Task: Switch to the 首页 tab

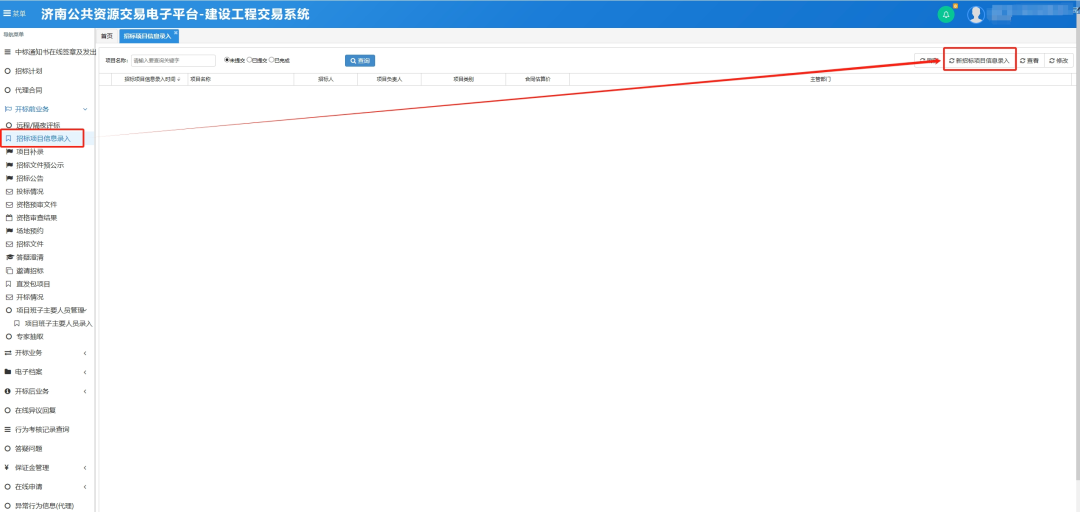Action: pos(107,36)
